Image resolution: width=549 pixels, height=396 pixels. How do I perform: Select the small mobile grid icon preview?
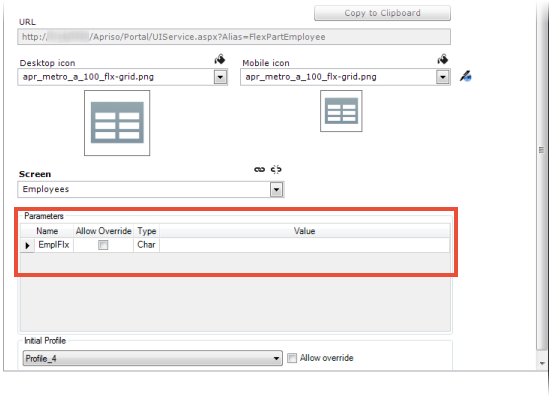pos(341,111)
